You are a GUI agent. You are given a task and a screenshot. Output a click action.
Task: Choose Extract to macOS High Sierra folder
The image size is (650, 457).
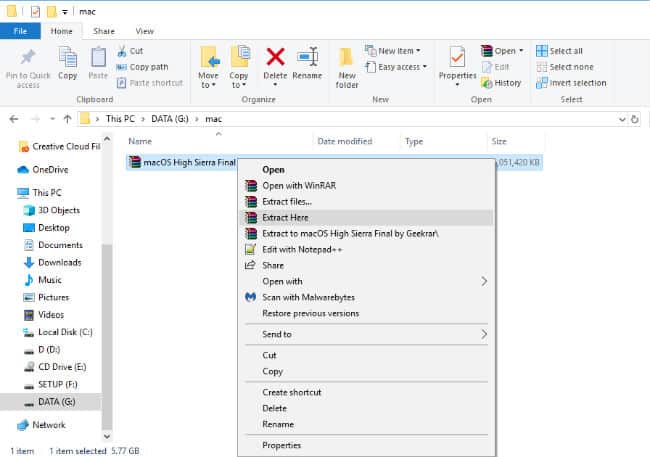pyautogui.click(x=366, y=233)
